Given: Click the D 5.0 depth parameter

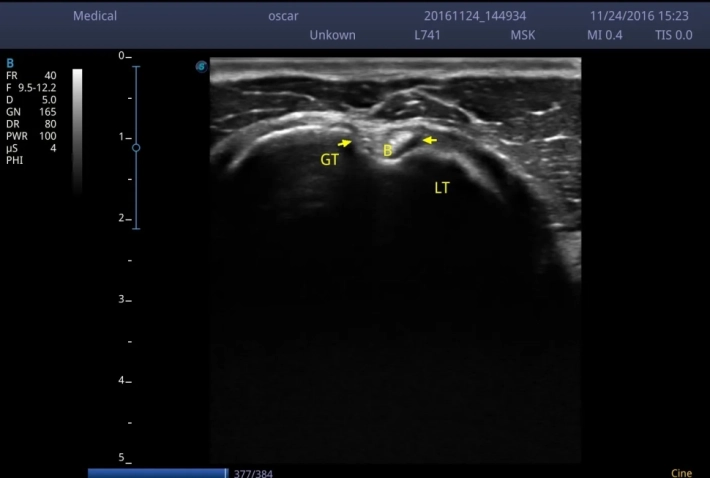Looking at the screenshot, I should tap(30, 99).
